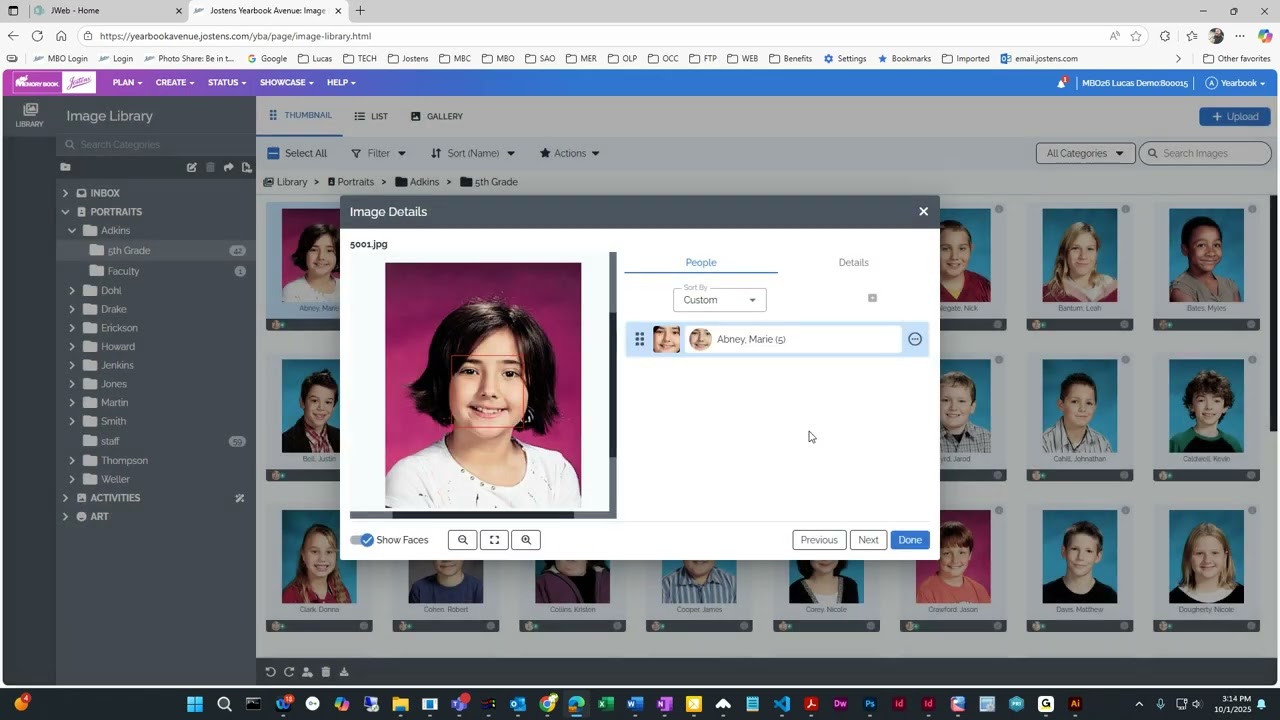Image resolution: width=1280 pixels, height=720 pixels.
Task: Collapse the PORTRAITS category
Action: [x=65, y=212]
